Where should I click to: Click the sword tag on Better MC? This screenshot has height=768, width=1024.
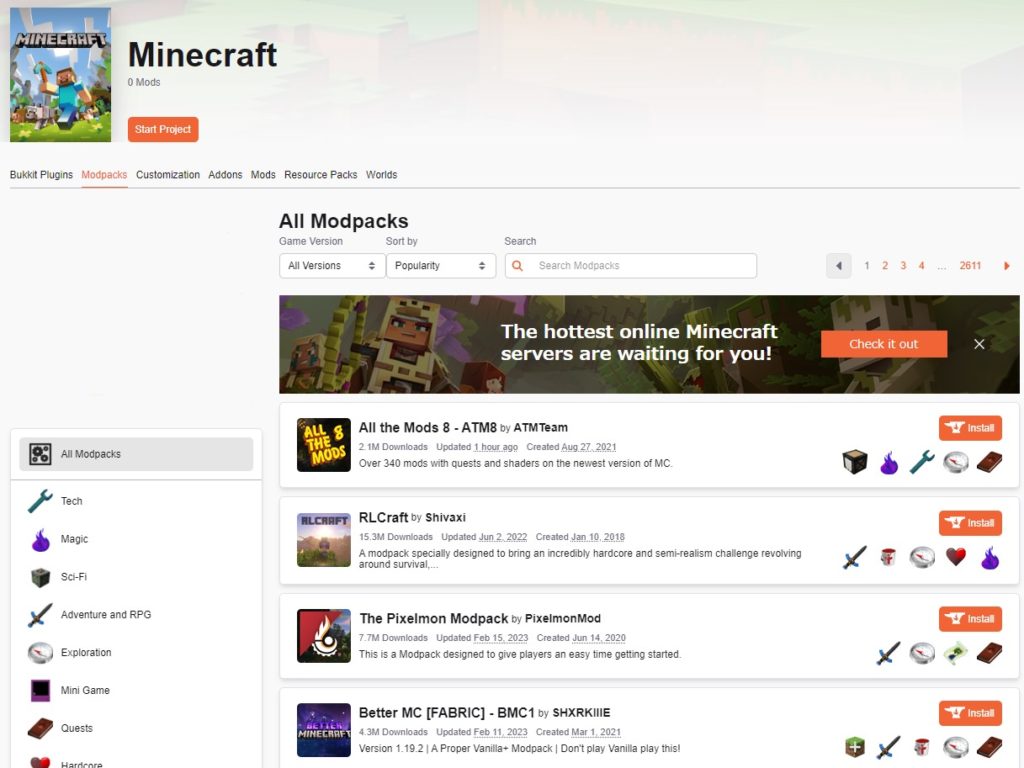[x=888, y=747]
